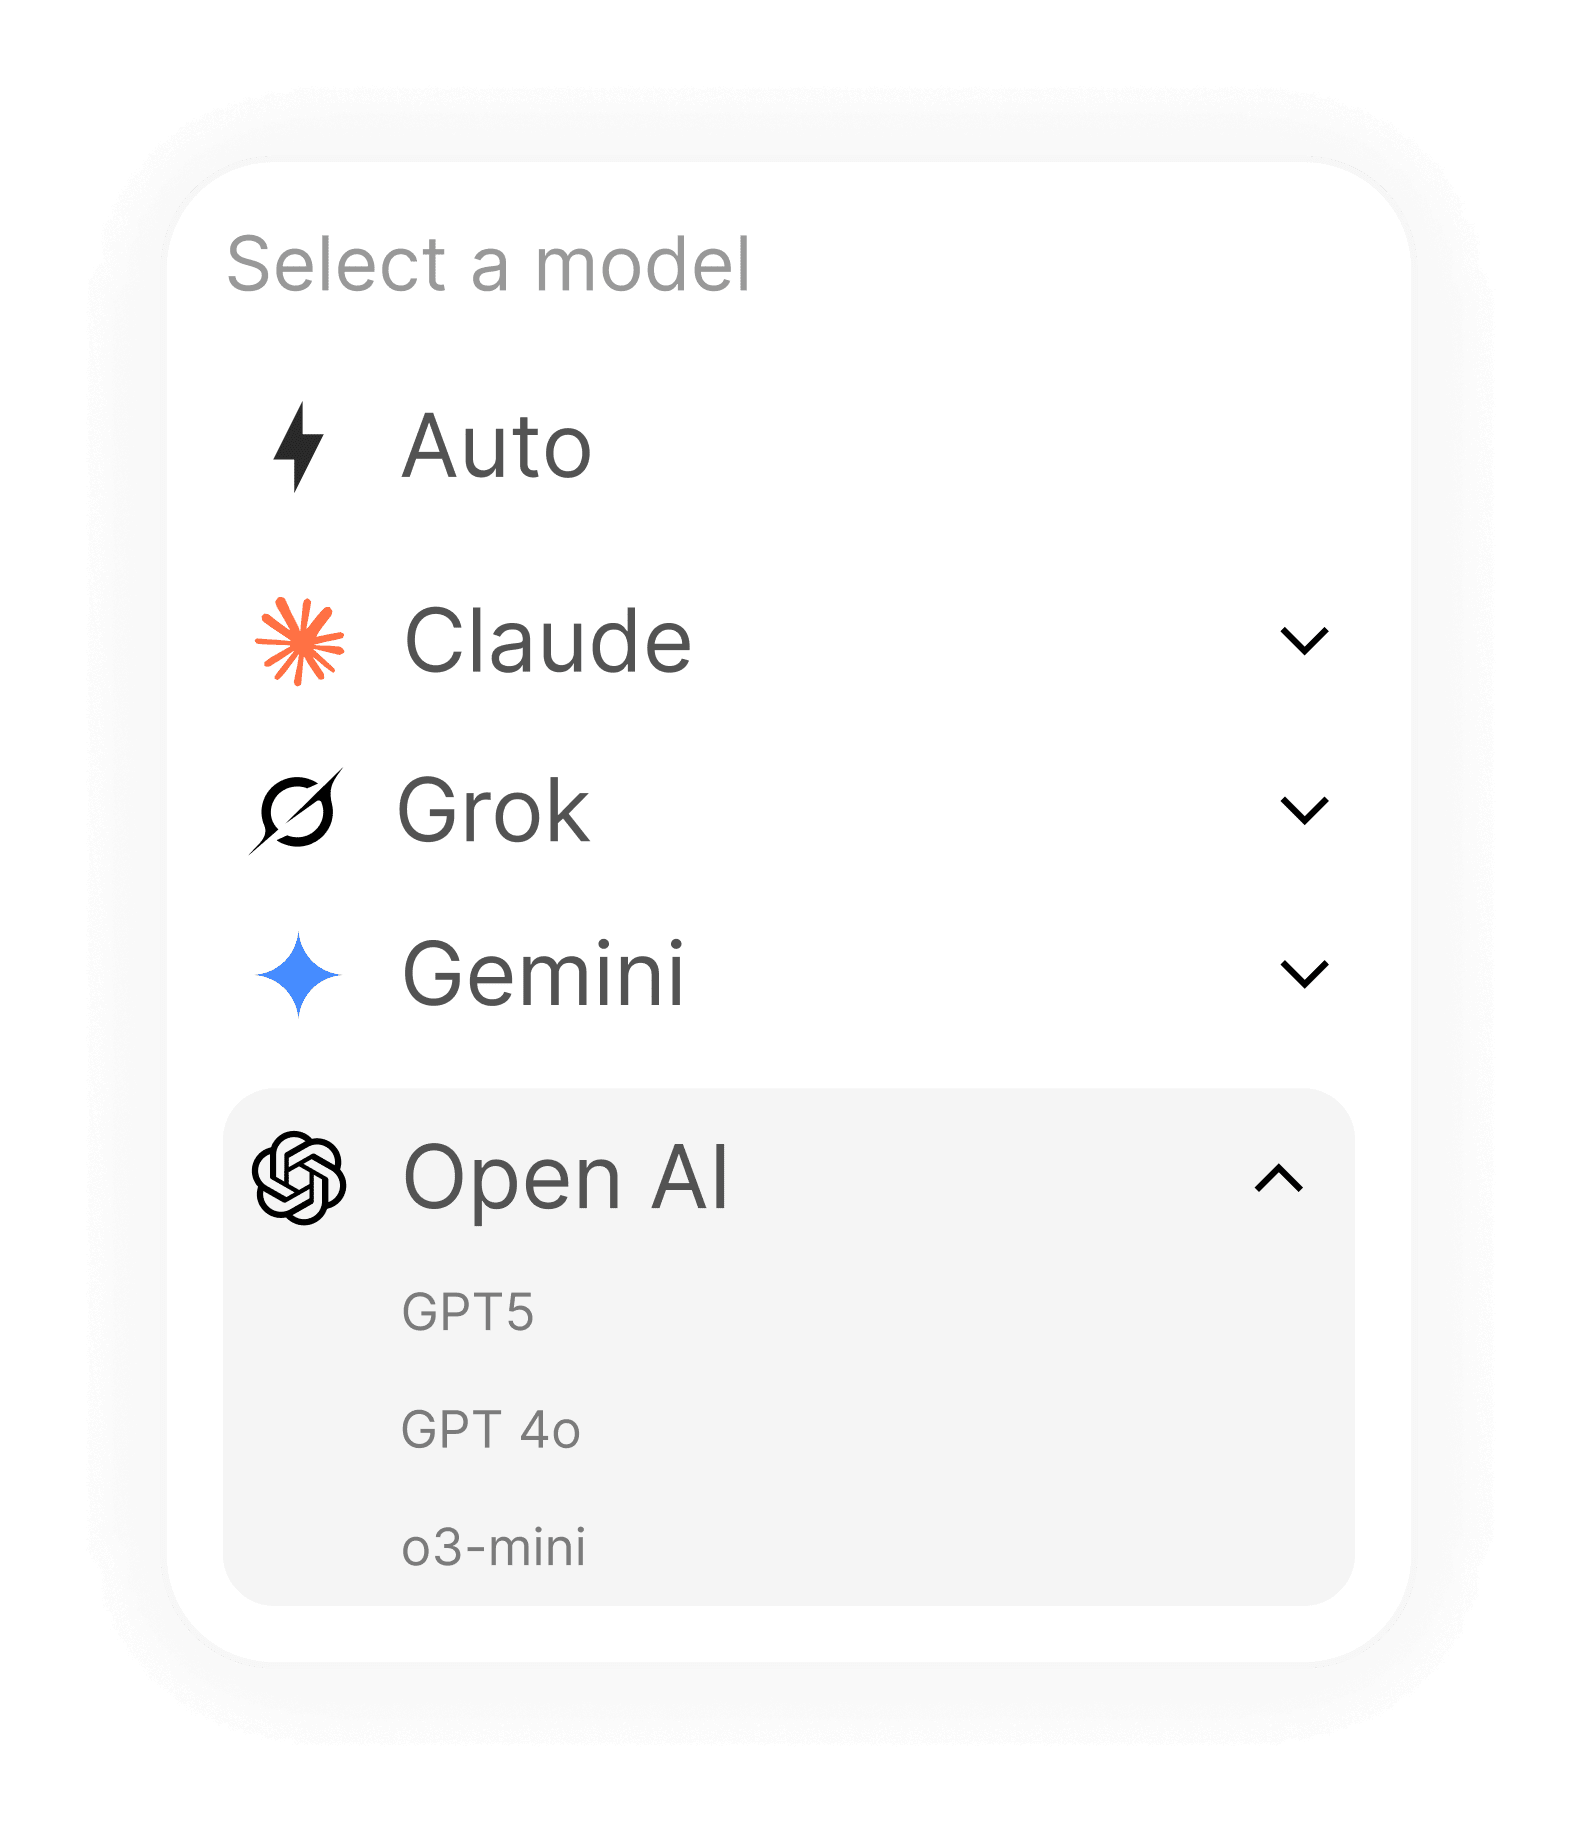This screenshot has width=1576, height=1831.
Task: Select the GPT5 model
Action: tap(468, 1312)
